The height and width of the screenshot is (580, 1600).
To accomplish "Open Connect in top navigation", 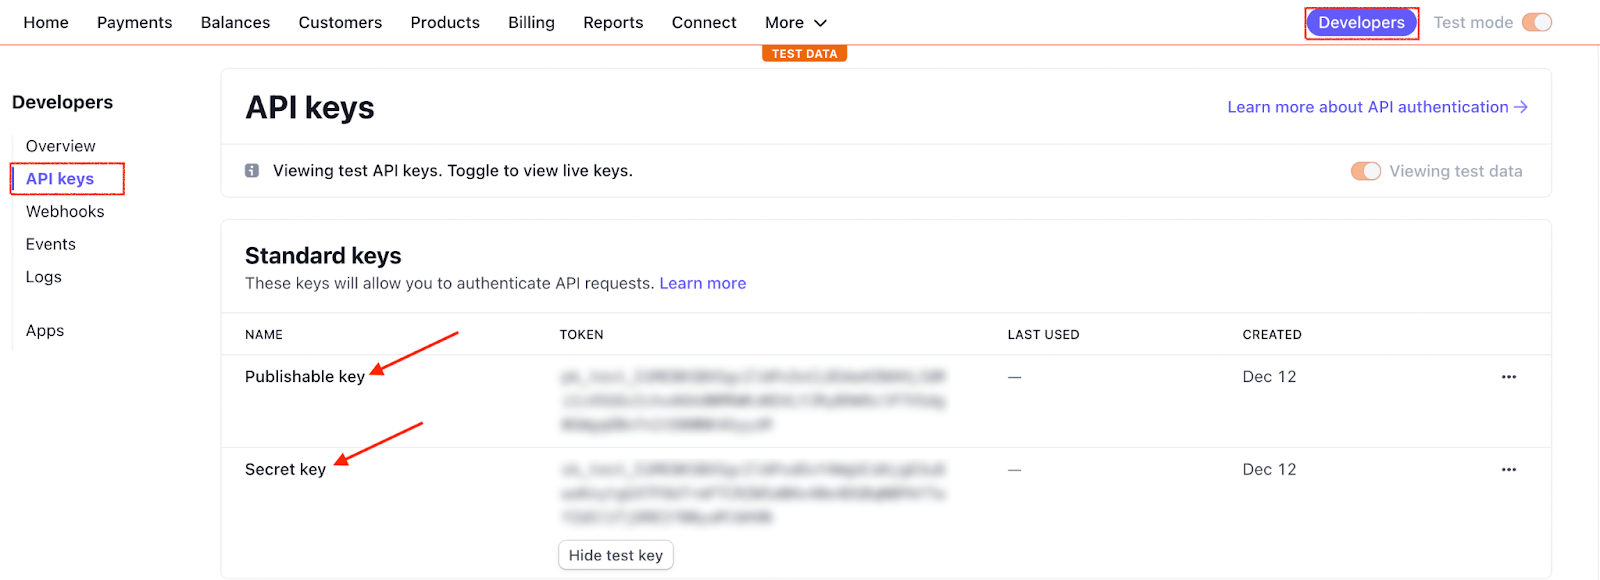I will point(704,22).
